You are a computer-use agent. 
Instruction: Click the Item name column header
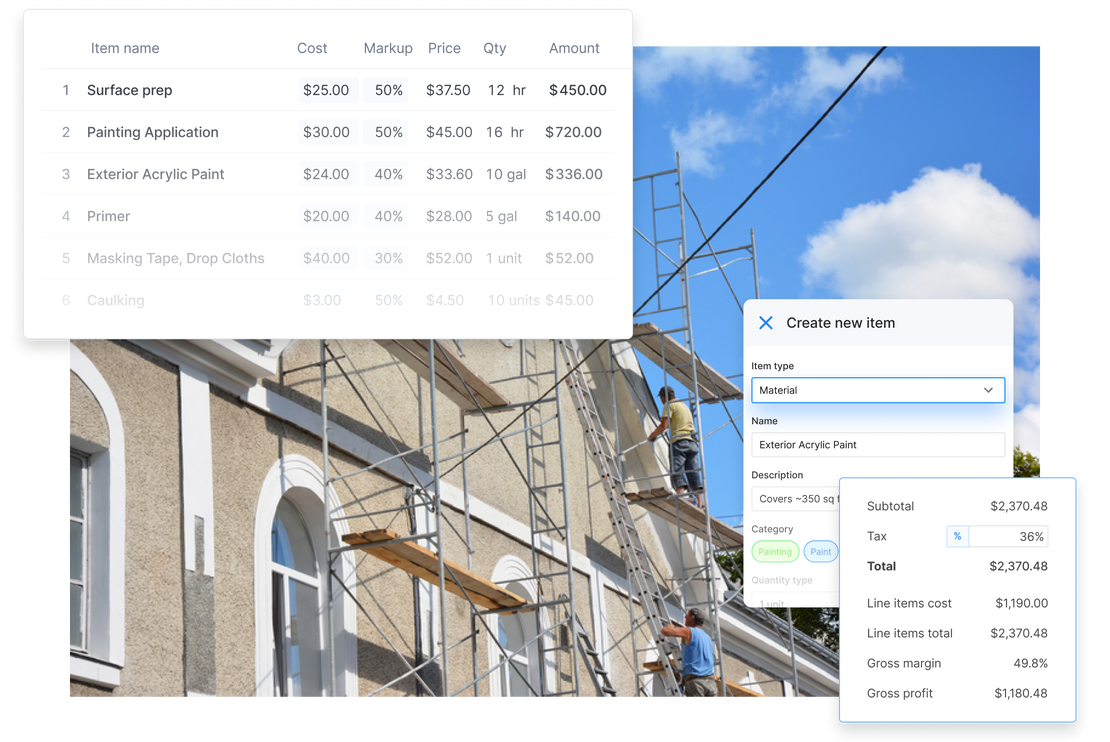tap(125, 48)
